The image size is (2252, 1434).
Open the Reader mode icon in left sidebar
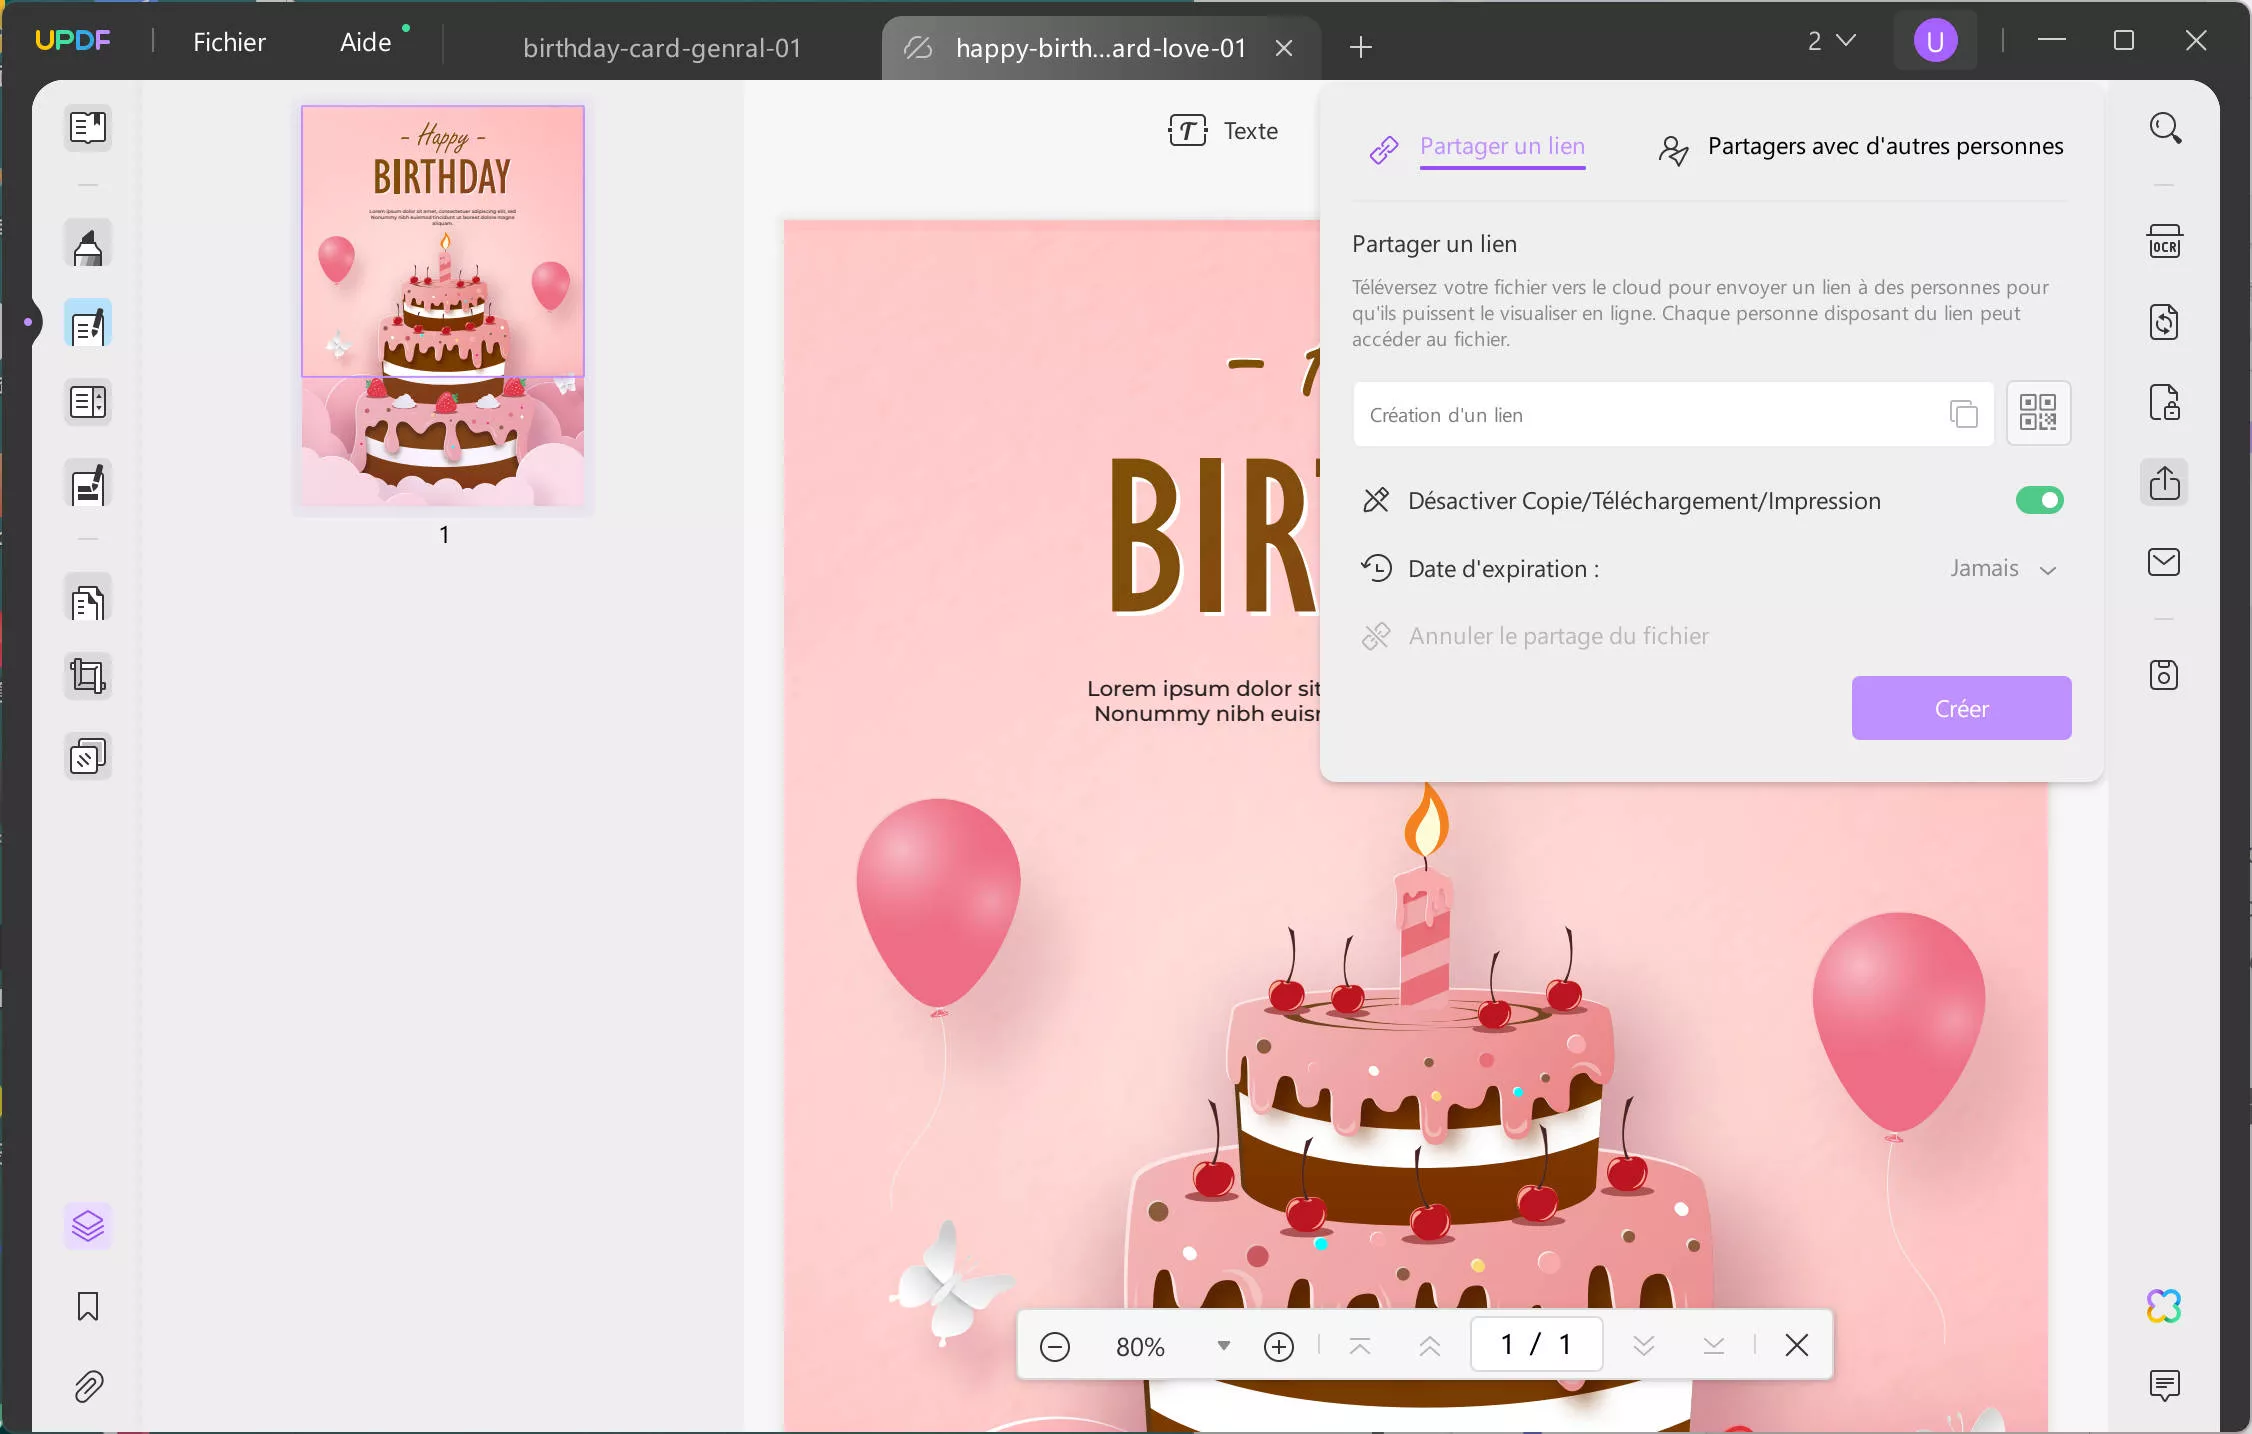88,127
